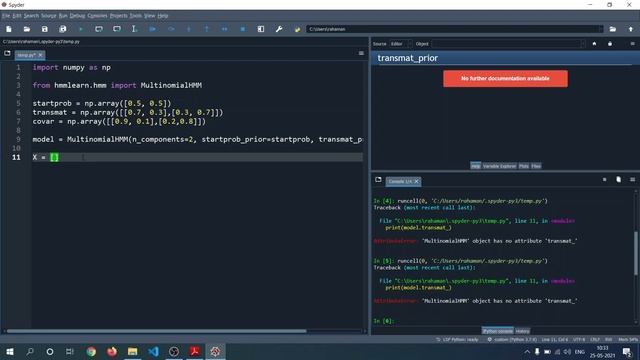Open the editor pane options menu

361,53
